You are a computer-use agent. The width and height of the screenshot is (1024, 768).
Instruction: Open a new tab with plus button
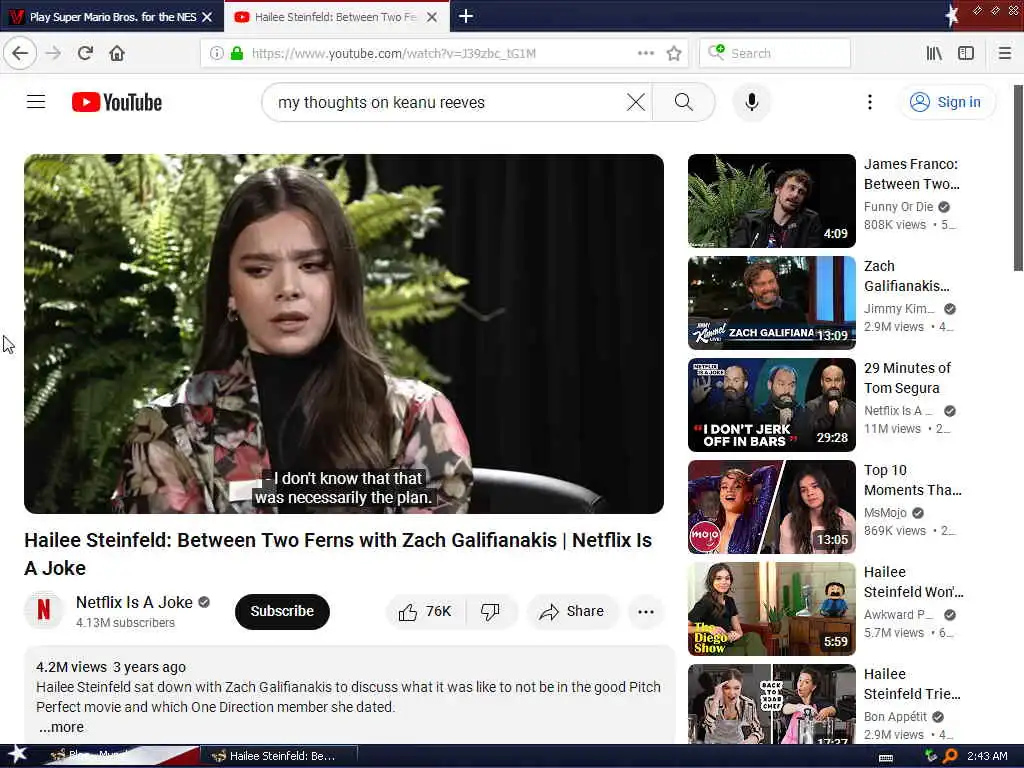[466, 16]
